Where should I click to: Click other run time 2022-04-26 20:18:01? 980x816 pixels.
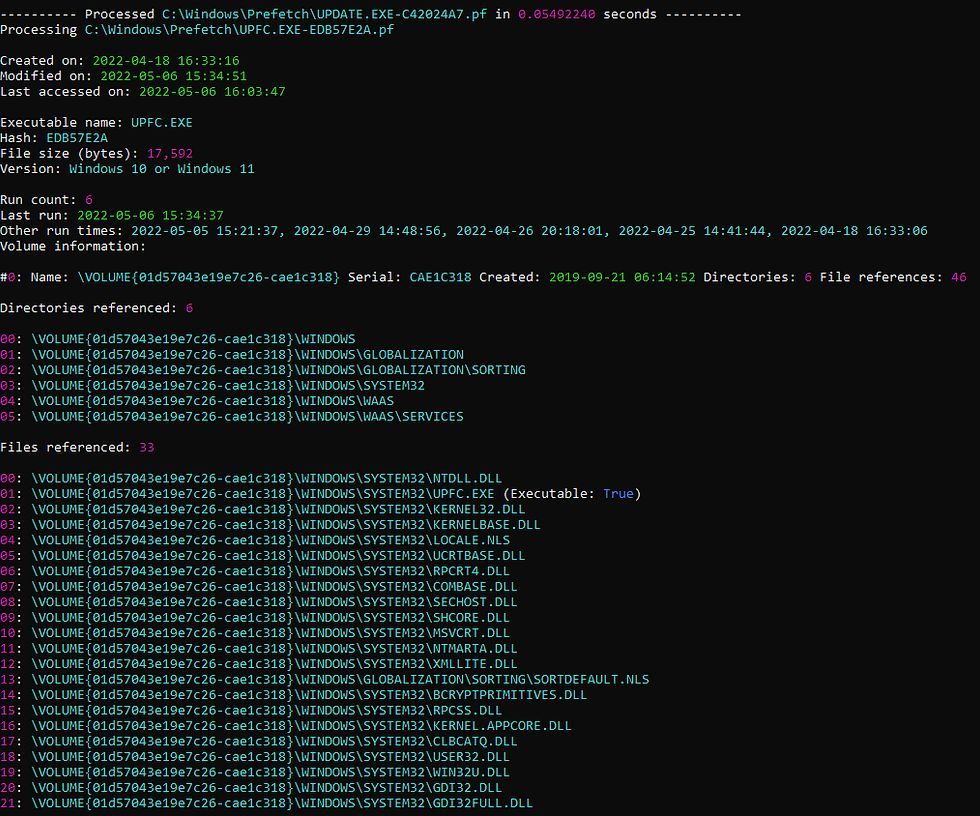529,231
